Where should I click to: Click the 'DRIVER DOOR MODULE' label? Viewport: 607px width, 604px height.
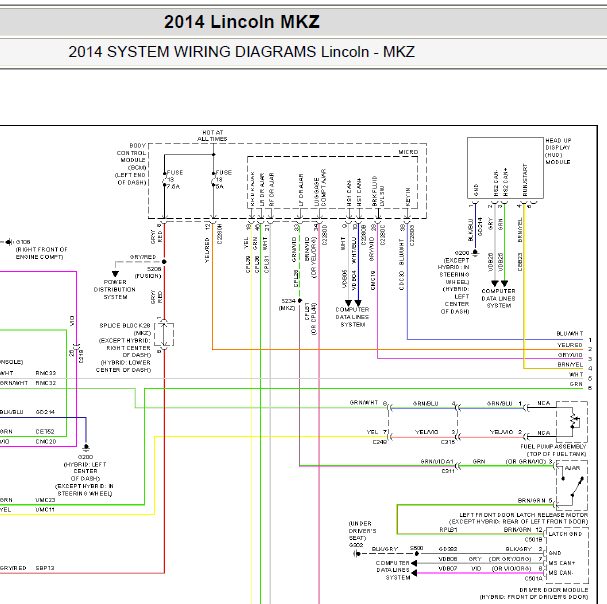pos(554,590)
